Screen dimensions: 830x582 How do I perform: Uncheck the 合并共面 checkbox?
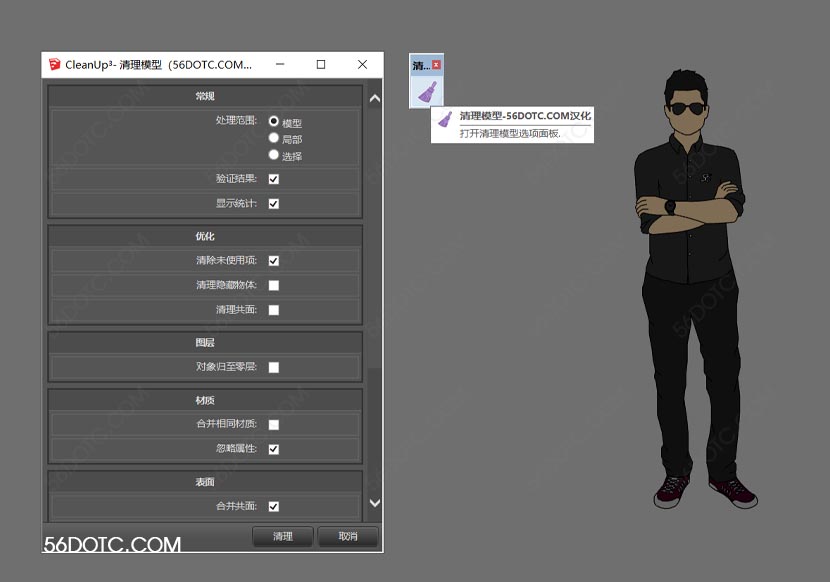(x=274, y=507)
